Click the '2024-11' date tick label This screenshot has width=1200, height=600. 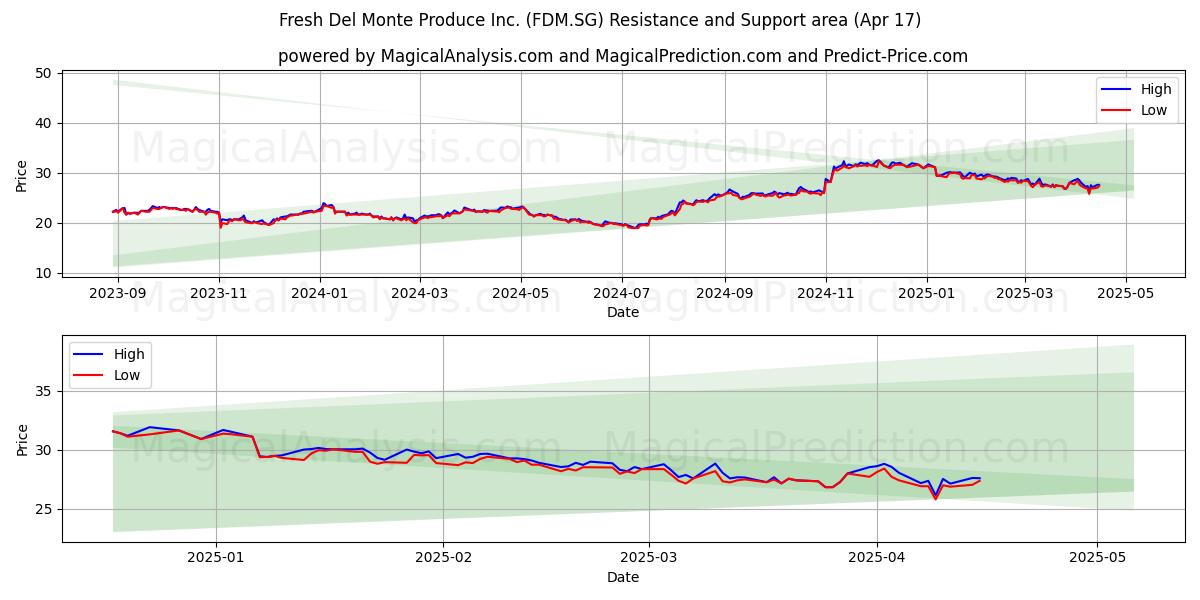coord(825,295)
